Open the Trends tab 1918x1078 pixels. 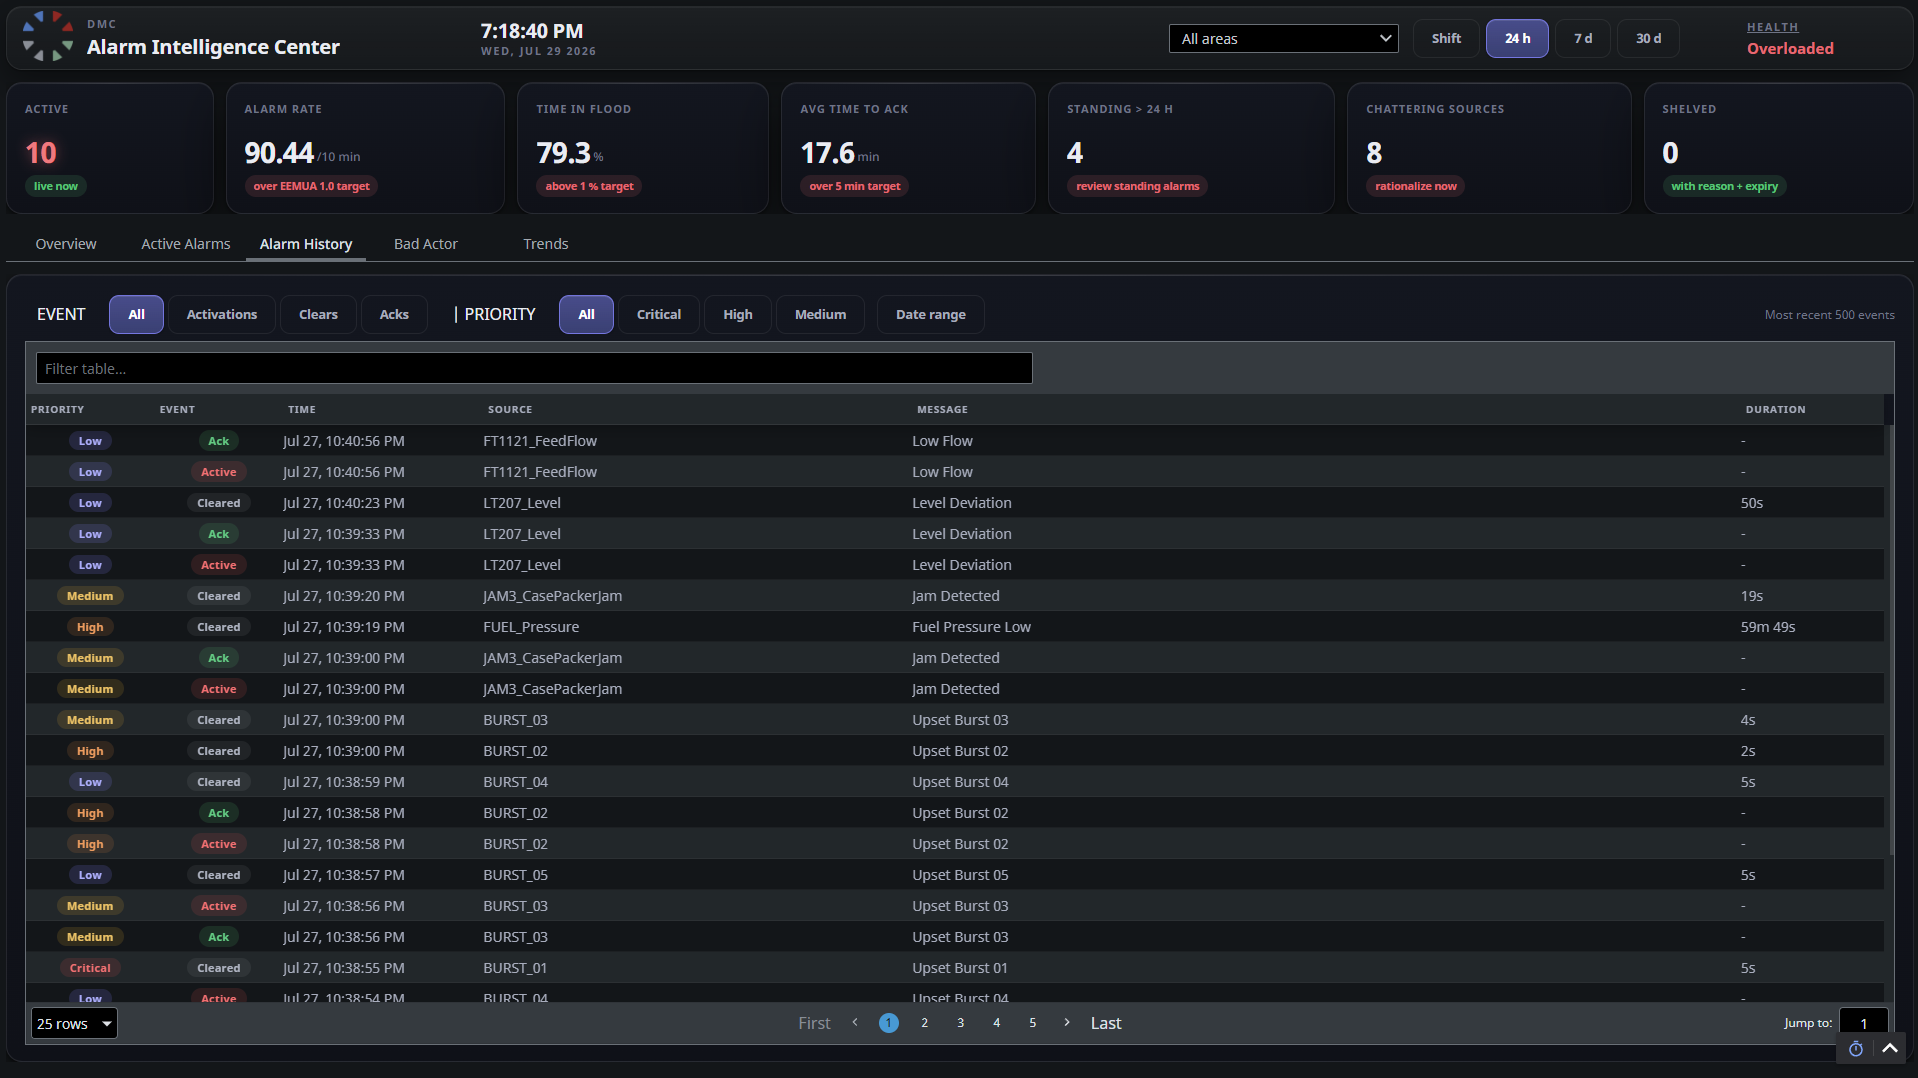[x=546, y=244]
